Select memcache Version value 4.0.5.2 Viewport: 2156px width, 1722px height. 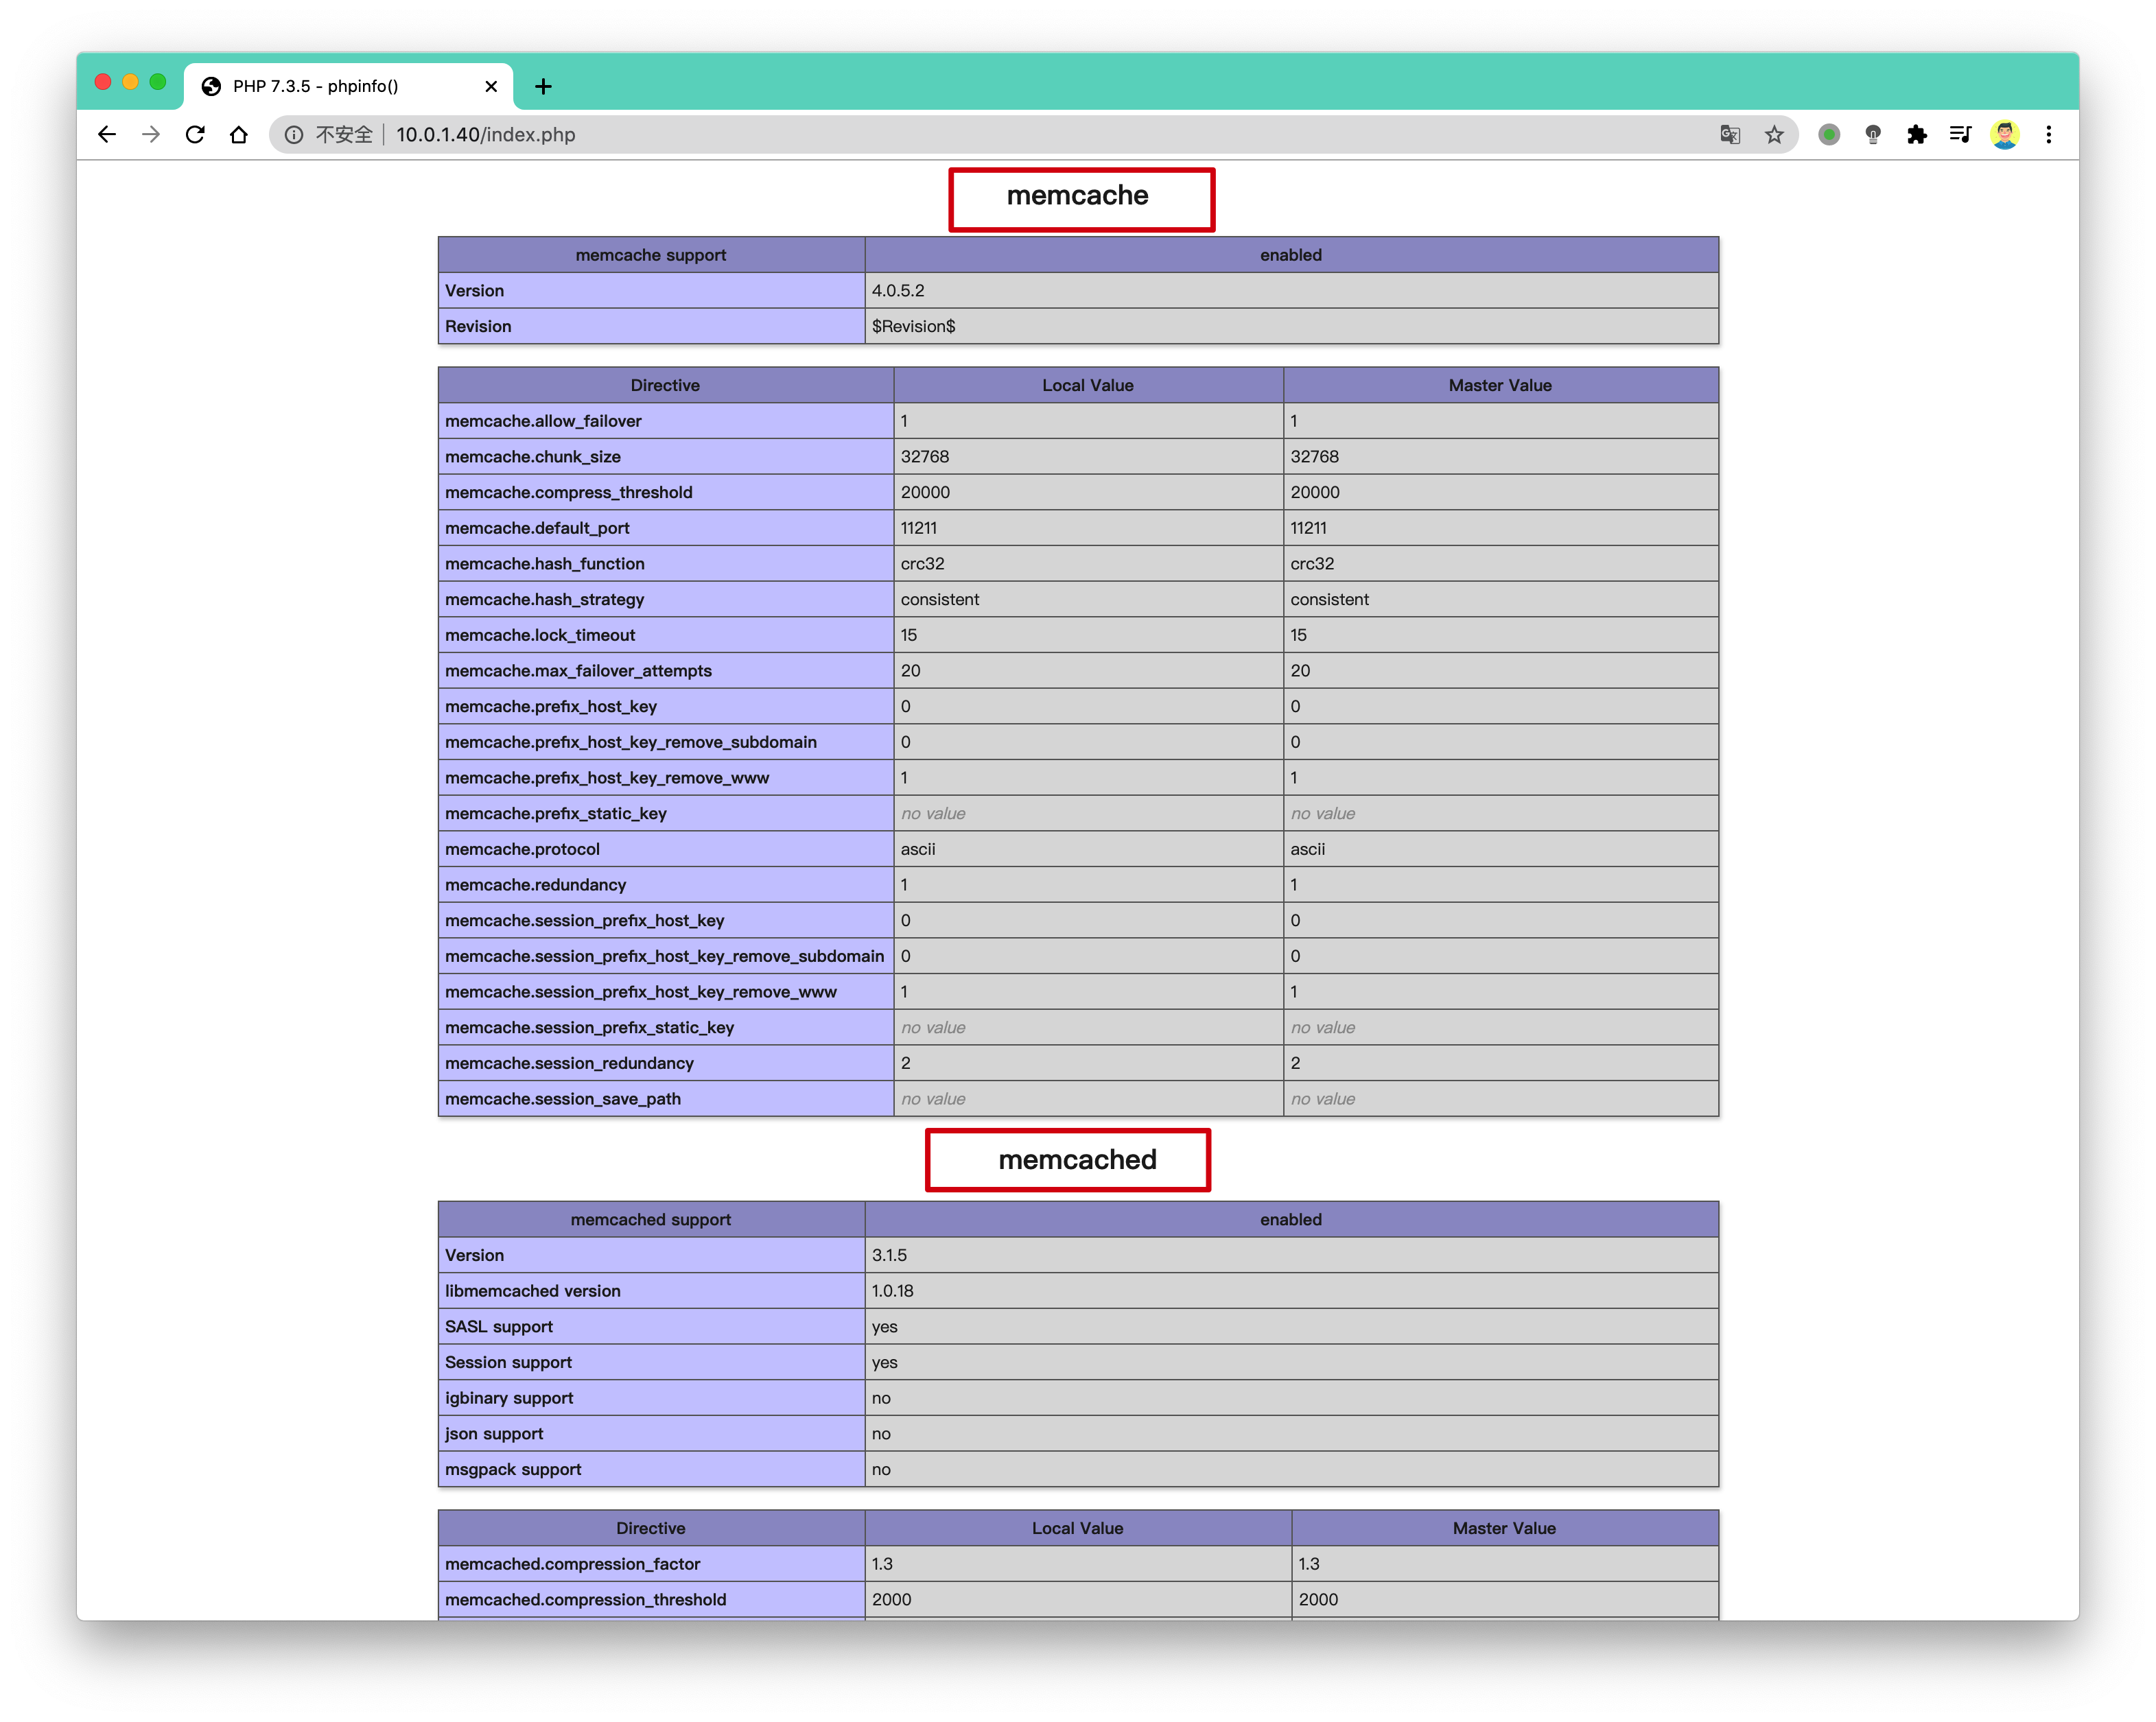(x=898, y=290)
